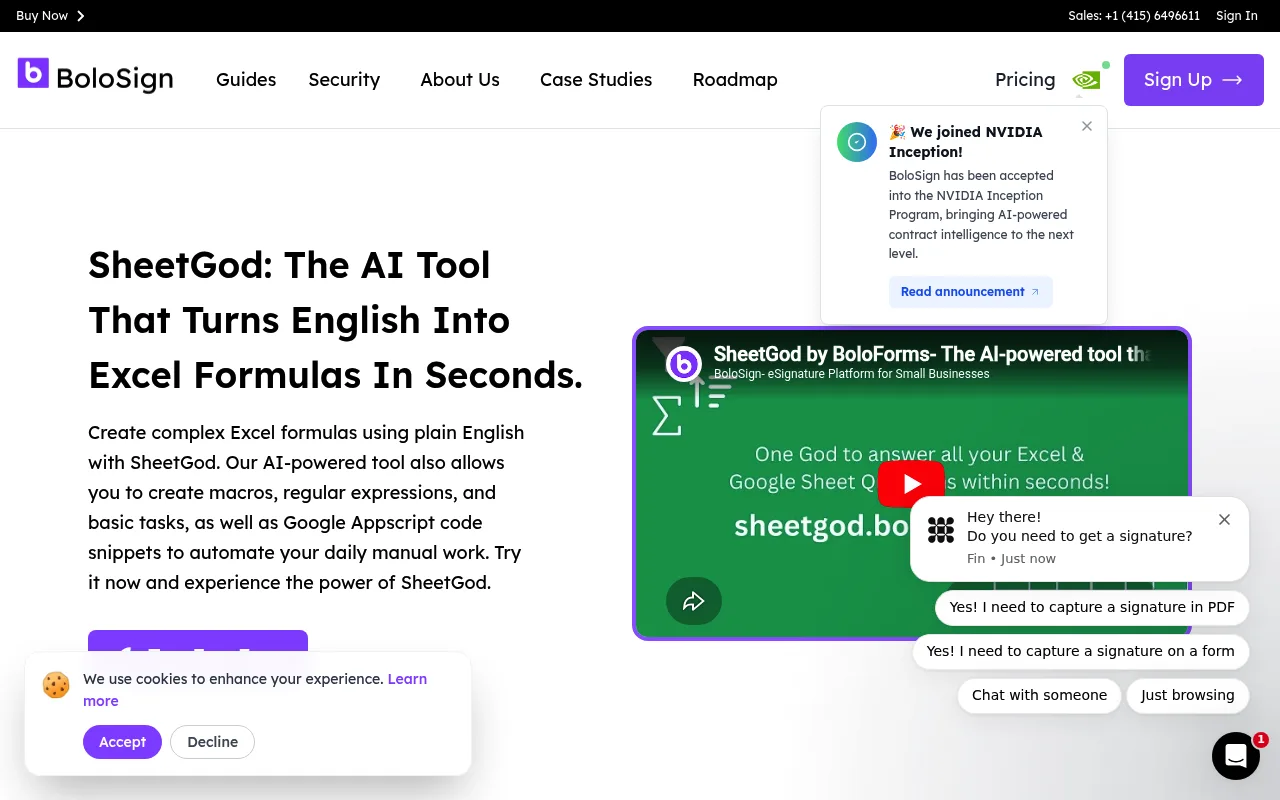This screenshot has width=1280, height=800.
Task: Click the Buy Now arrow chevron
Action: click(81, 16)
